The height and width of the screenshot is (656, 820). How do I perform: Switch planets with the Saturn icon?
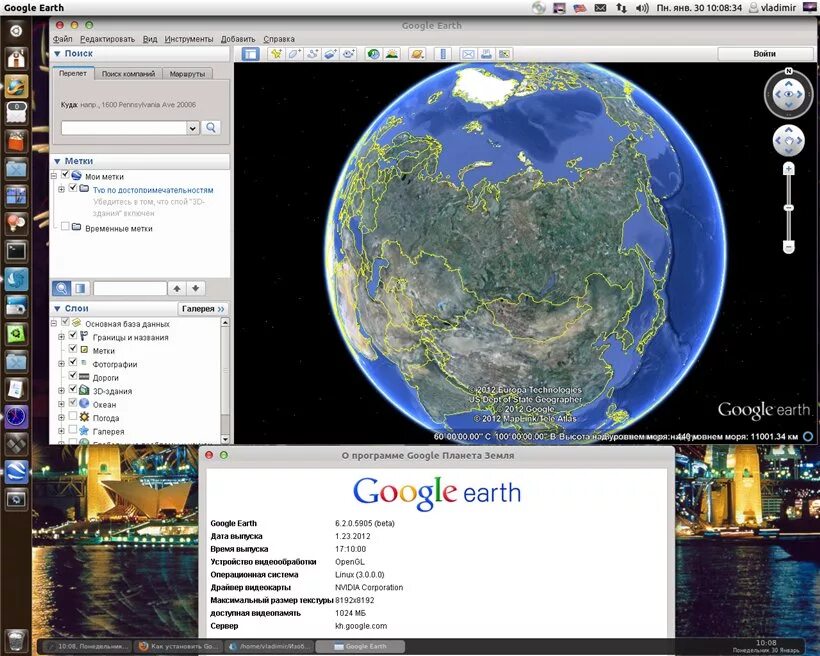[x=417, y=53]
